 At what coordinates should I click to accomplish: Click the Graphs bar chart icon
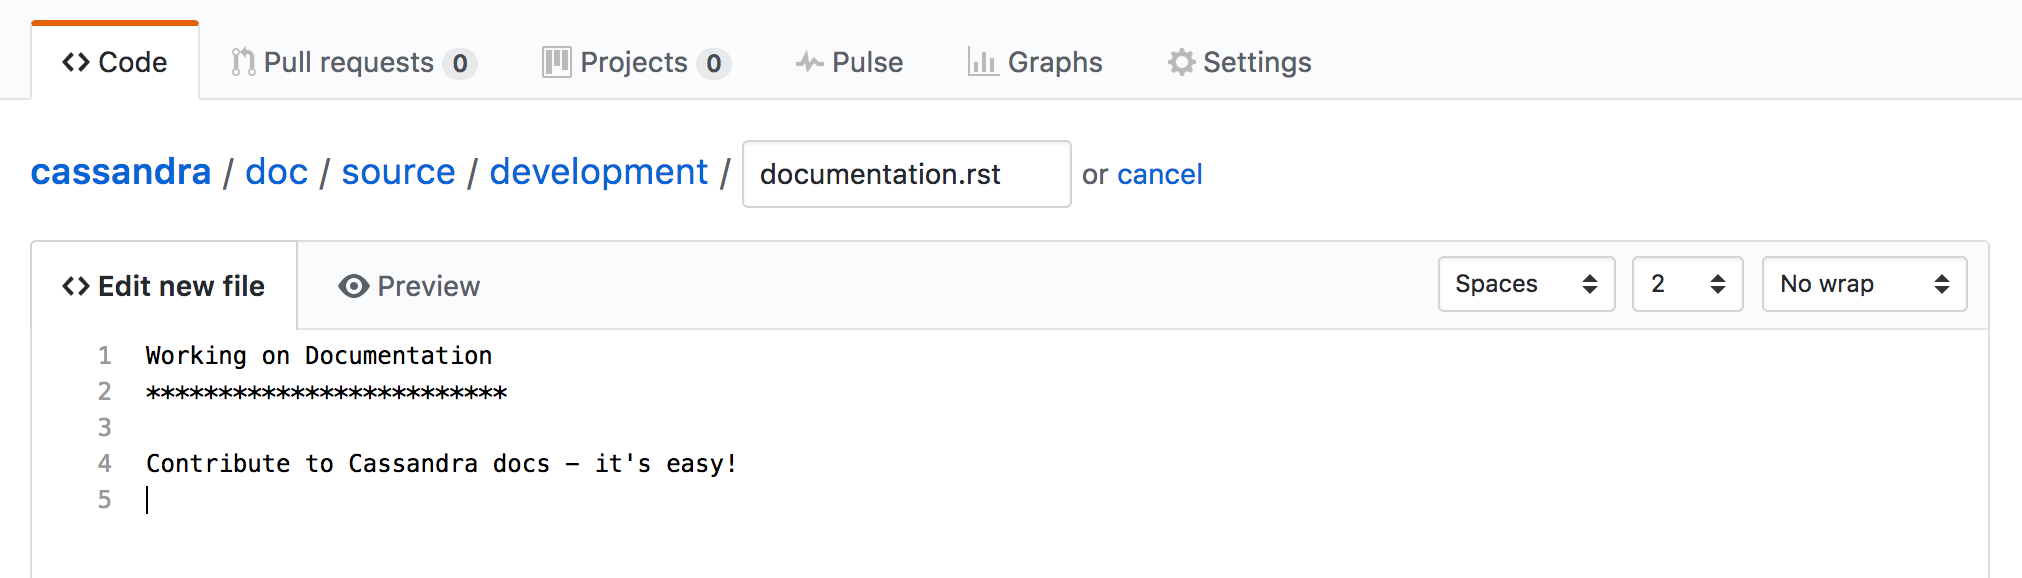coord(982,62)
